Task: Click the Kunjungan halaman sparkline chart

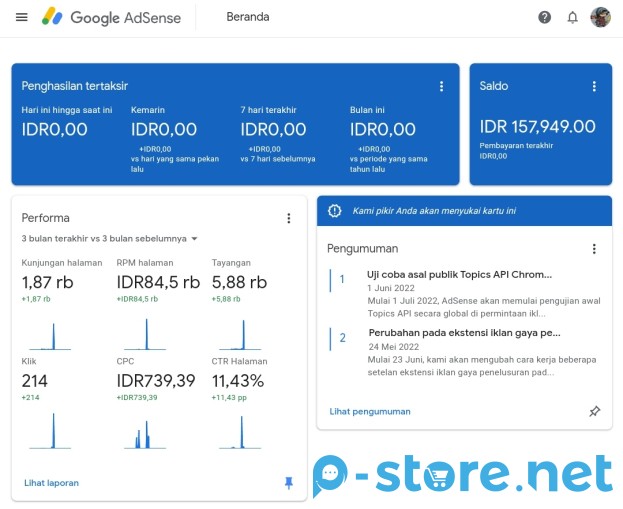Action: pos(50,337)
